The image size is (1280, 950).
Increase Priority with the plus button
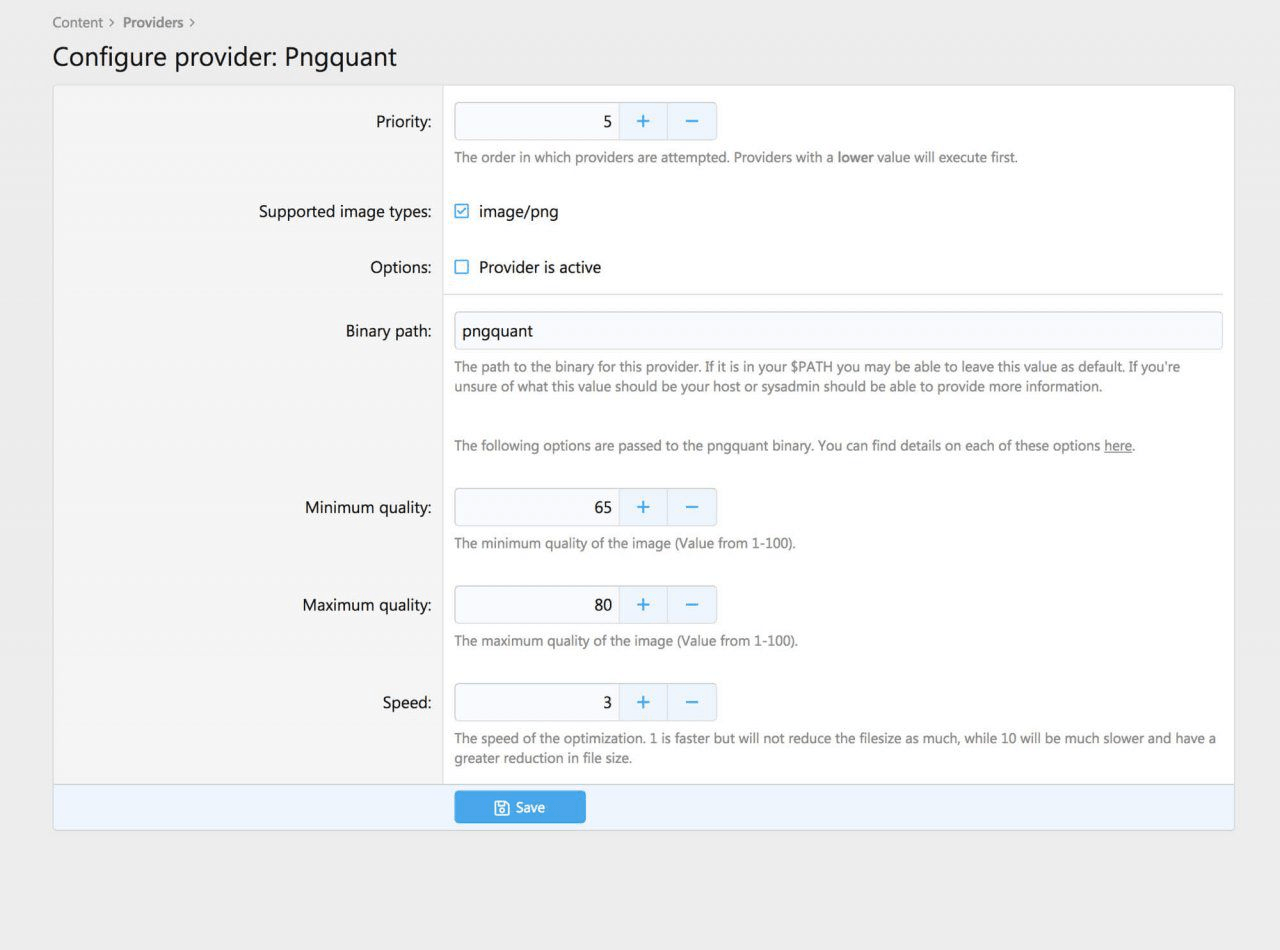click(643, 121)
